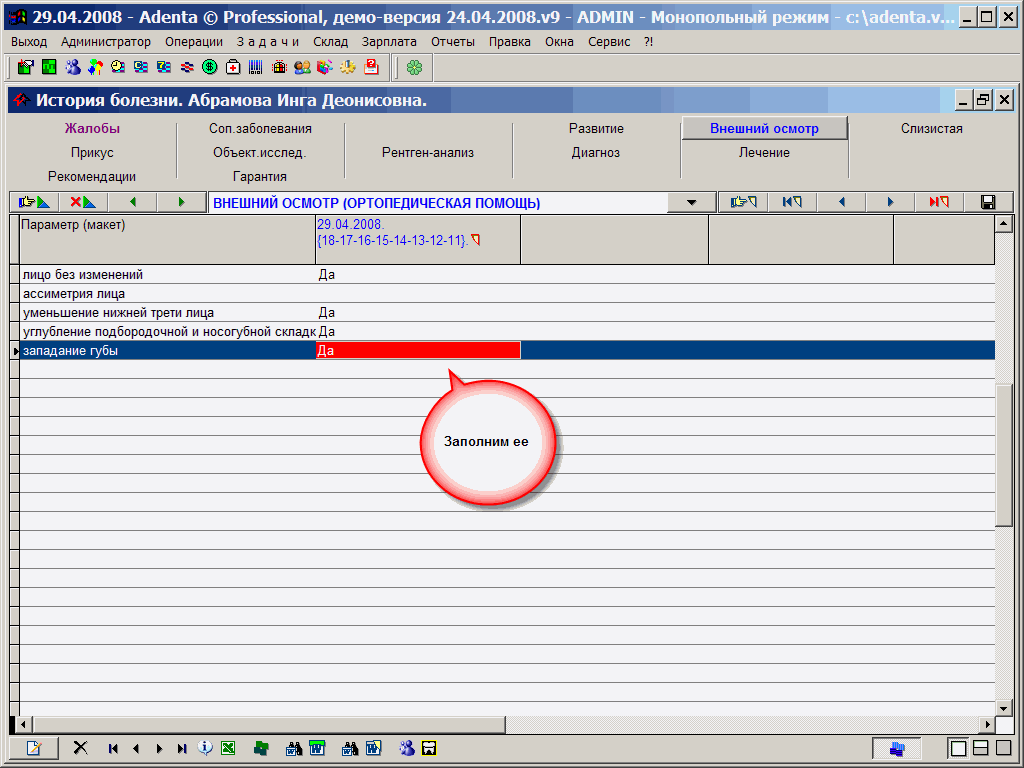Switch to the Рентген-анализ section

pyautogui.click(x=428, y=153)
